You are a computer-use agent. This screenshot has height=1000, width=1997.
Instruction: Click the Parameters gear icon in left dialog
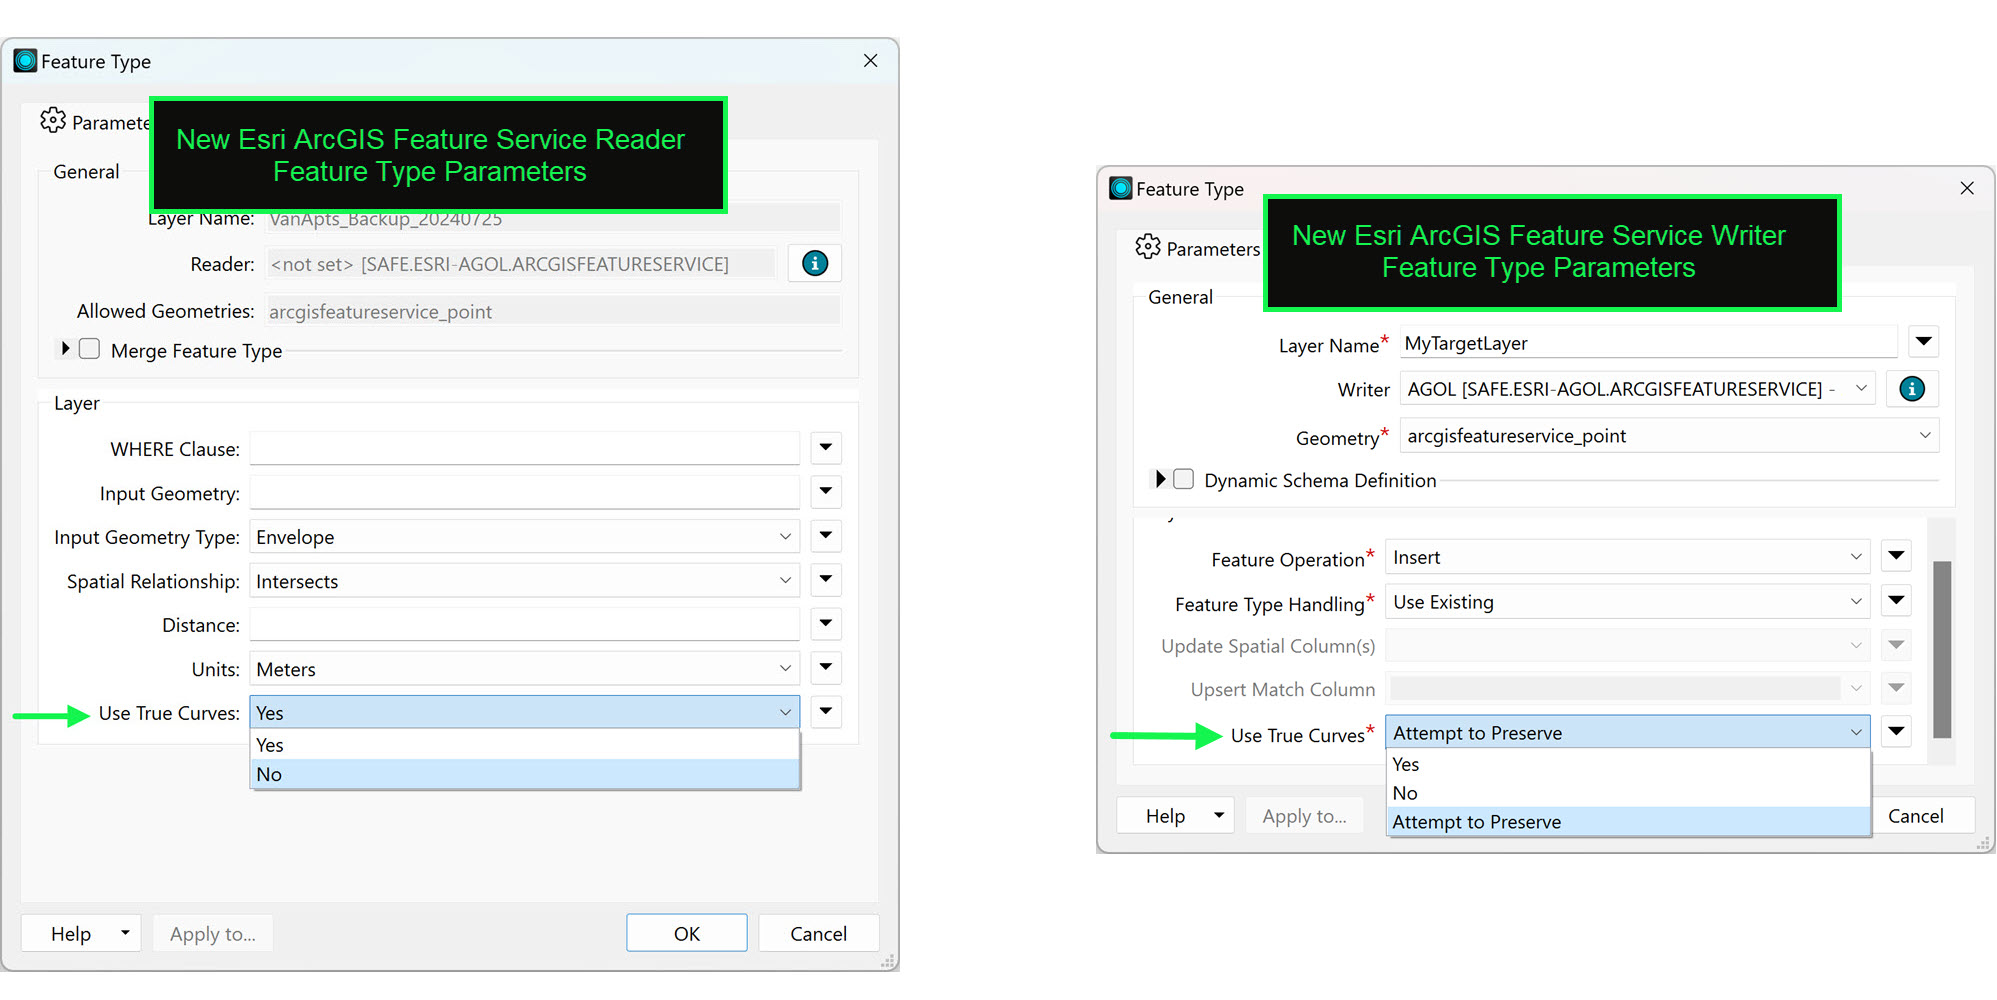(x=53, y=121)
